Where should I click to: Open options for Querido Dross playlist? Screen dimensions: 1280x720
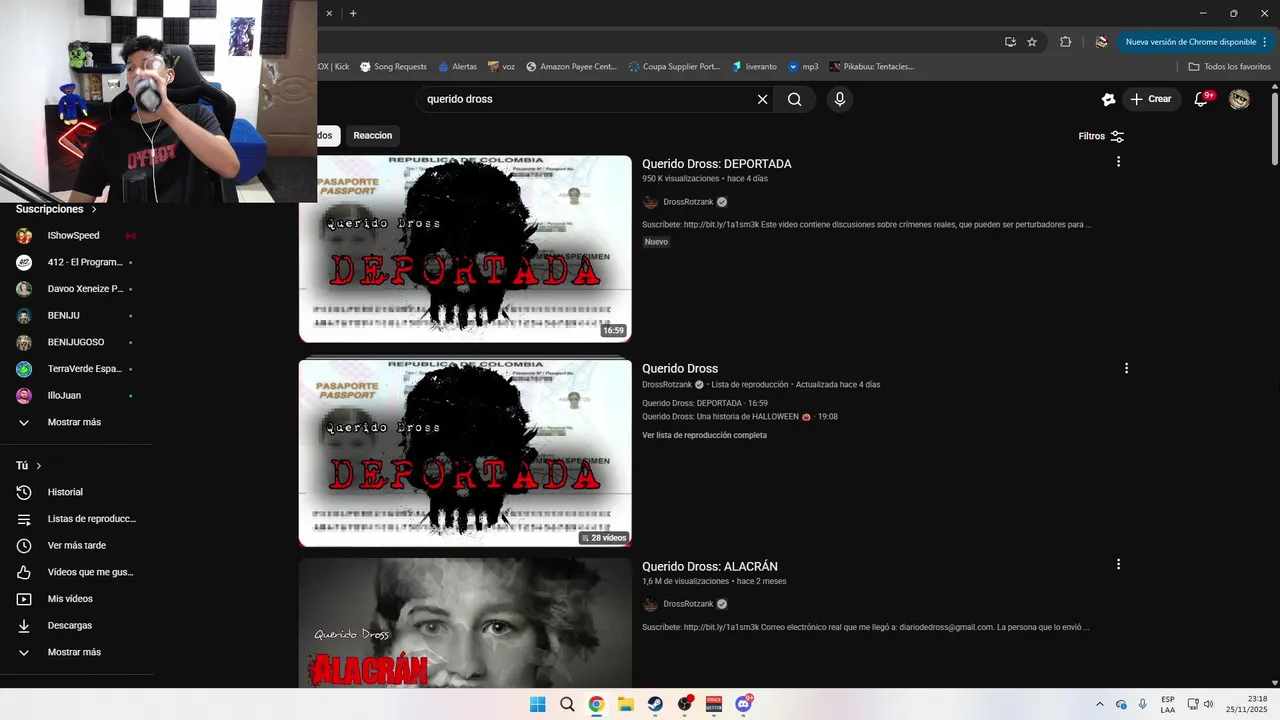click(x=1126, y=368)
